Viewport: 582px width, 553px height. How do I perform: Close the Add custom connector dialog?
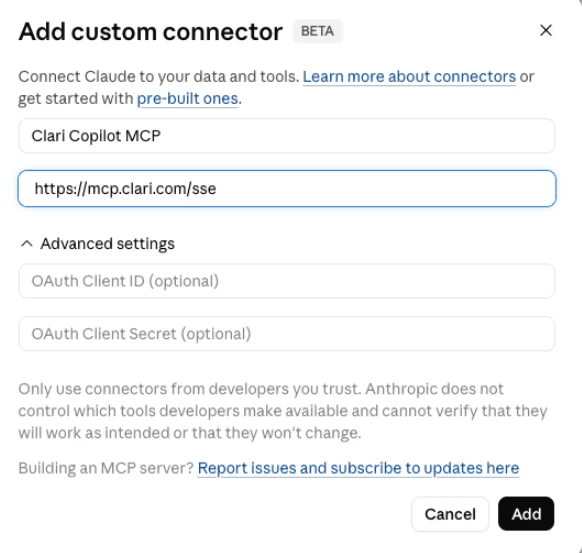546,30
